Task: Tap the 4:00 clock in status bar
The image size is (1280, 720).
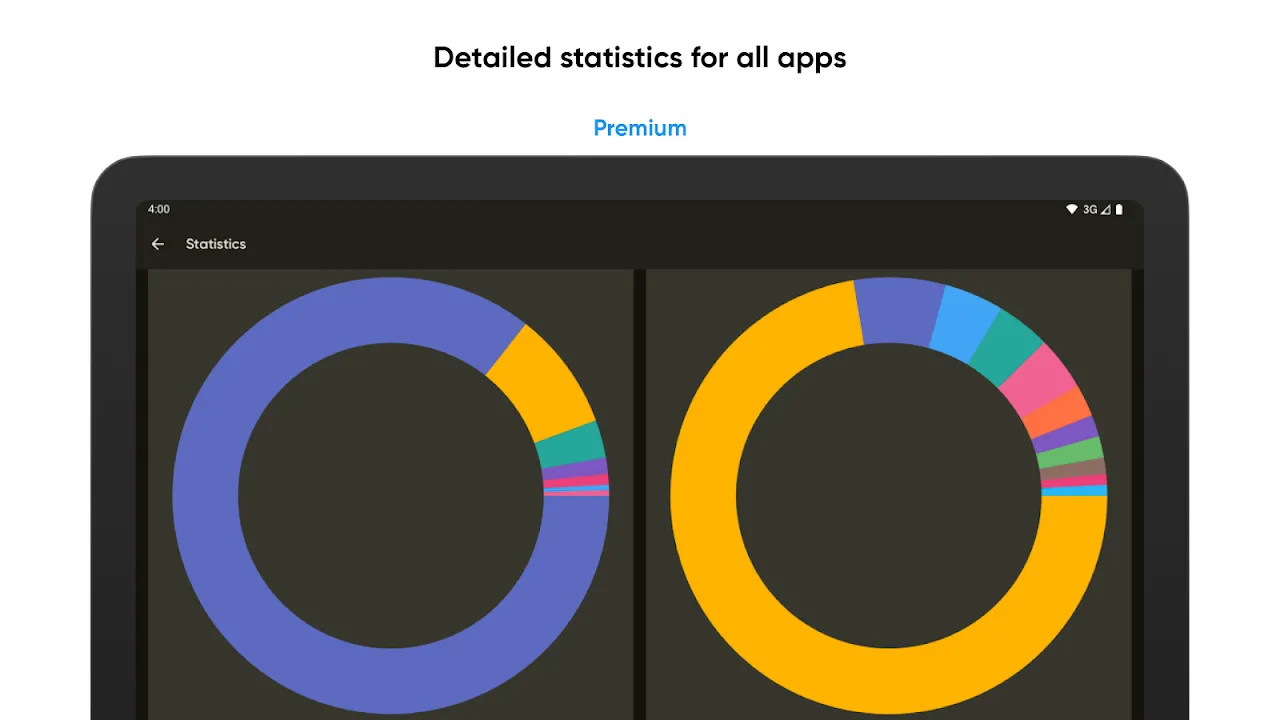Action: tap(159, 210)
